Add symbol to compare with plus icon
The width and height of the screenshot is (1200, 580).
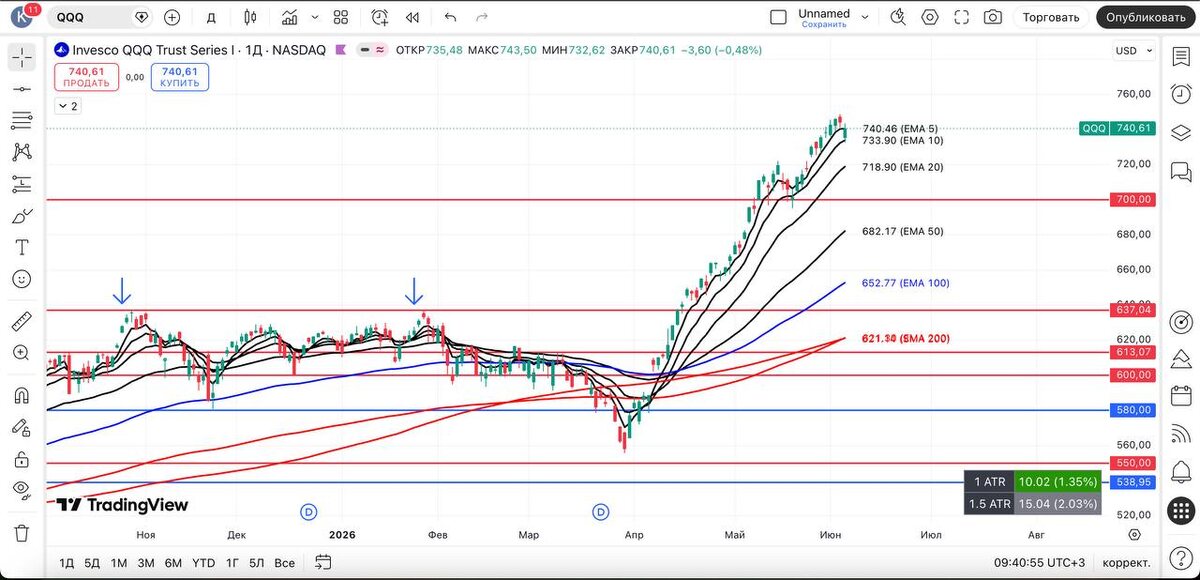pos(172,17)
